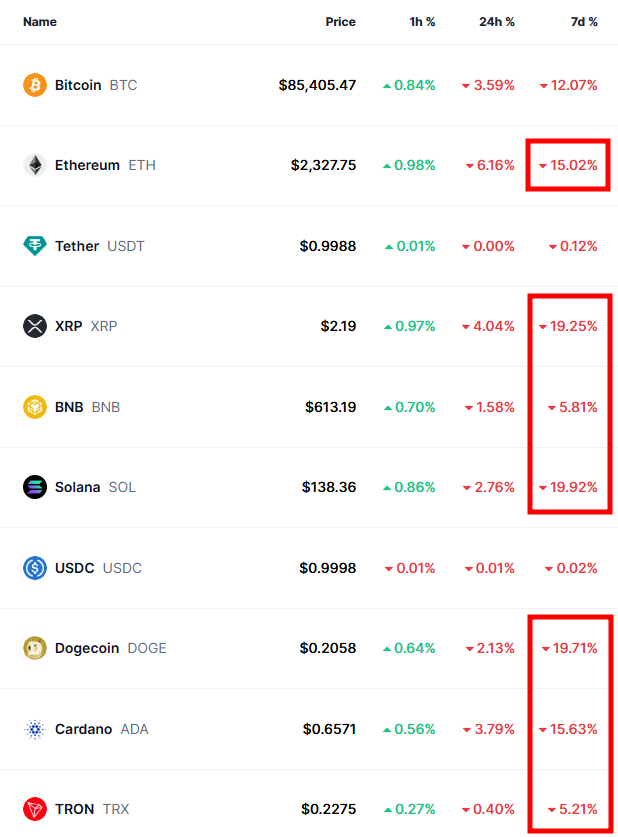Open the Ethereum name link
618x837 pixels.
[87, 165]
